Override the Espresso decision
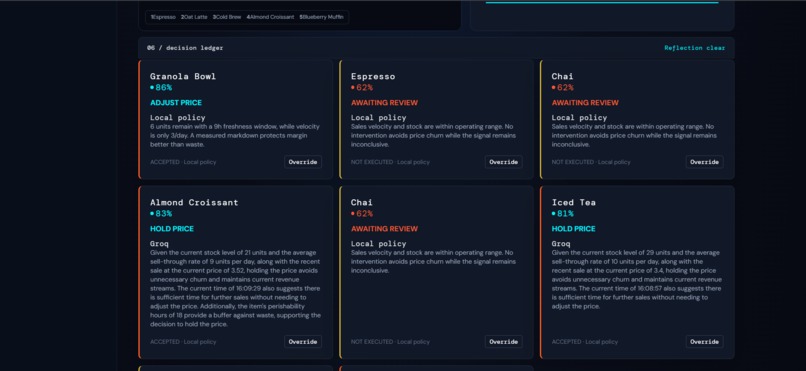Viewport: 806px width, 371px height. pos(503,162)
